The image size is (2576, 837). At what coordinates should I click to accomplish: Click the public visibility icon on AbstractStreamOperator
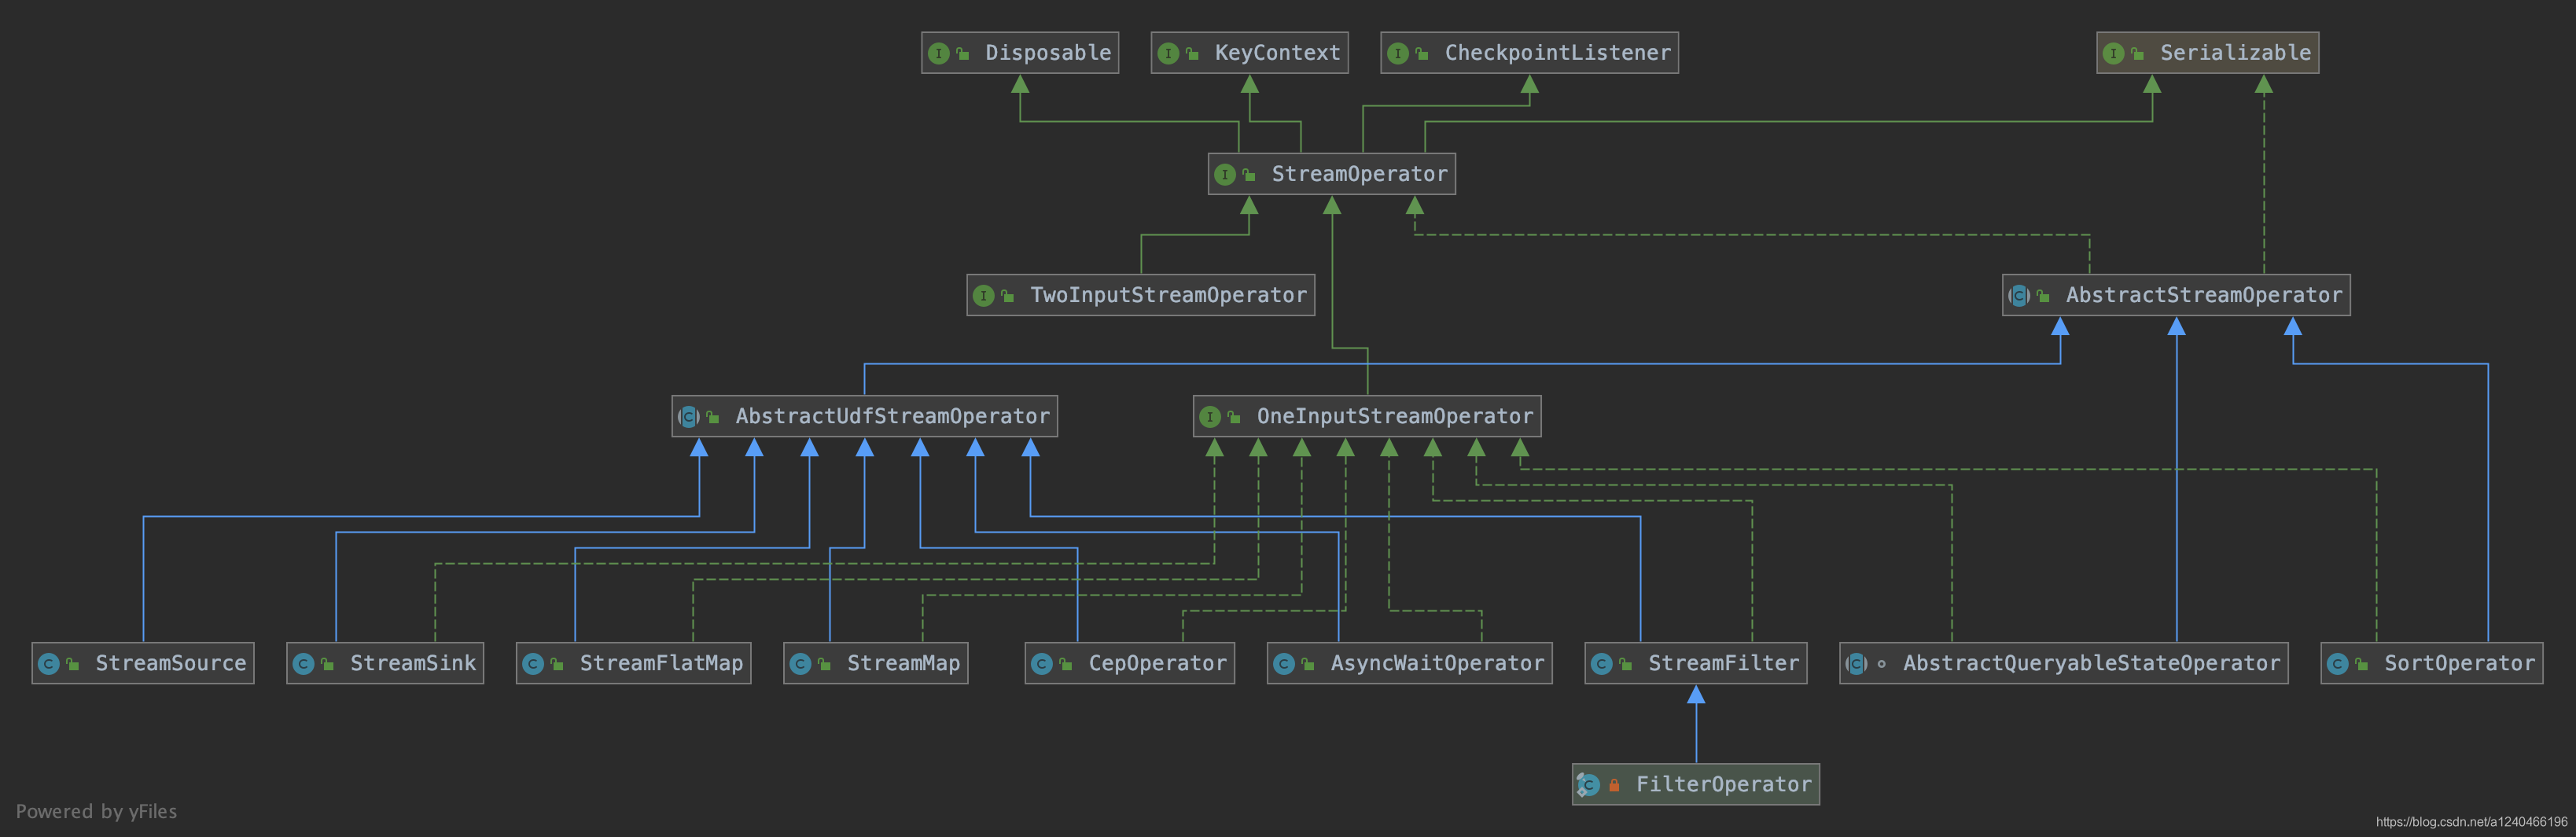[x=2043, y=296]
